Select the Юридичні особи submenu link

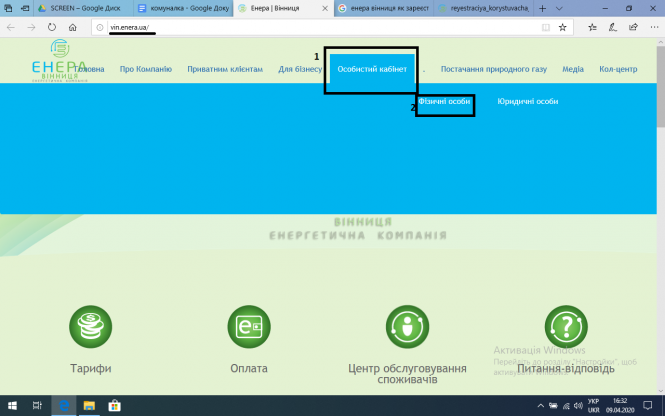tap(528, 101)
